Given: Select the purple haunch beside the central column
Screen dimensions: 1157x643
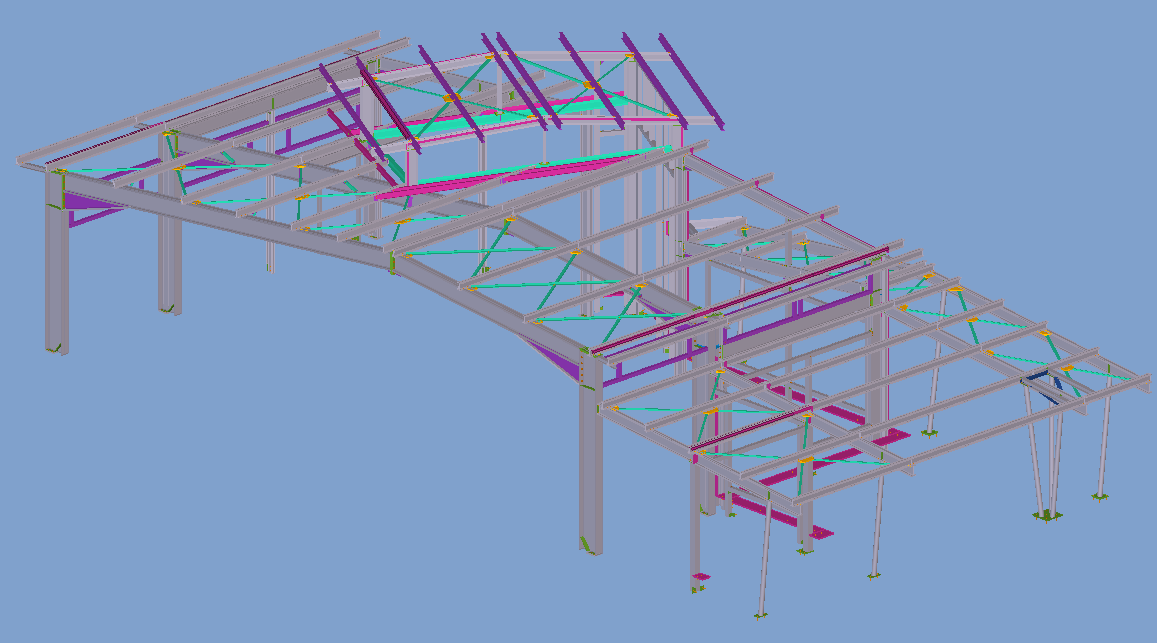Looking at the screenshot, I should tap(558, 360).
